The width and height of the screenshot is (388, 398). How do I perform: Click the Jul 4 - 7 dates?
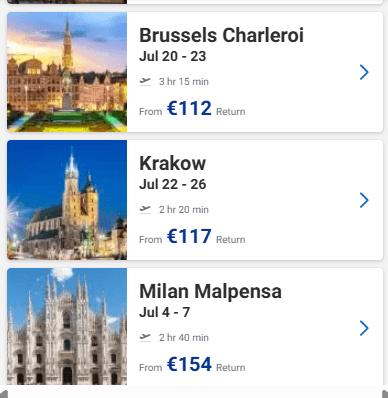(165, 312)
